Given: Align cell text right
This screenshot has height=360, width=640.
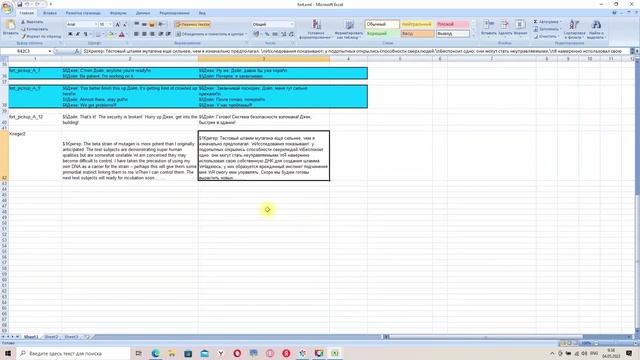Looking at the screenshot, I should (152, 34).
